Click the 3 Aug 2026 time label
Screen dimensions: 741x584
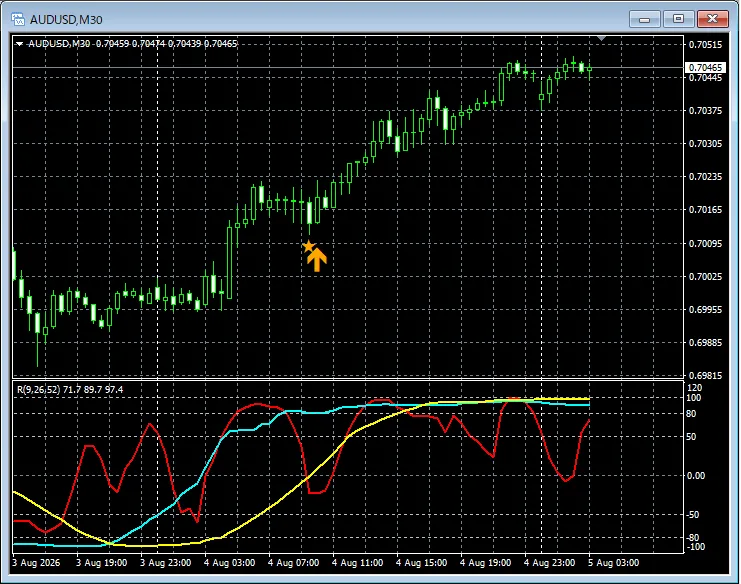(x=36, y=563)
